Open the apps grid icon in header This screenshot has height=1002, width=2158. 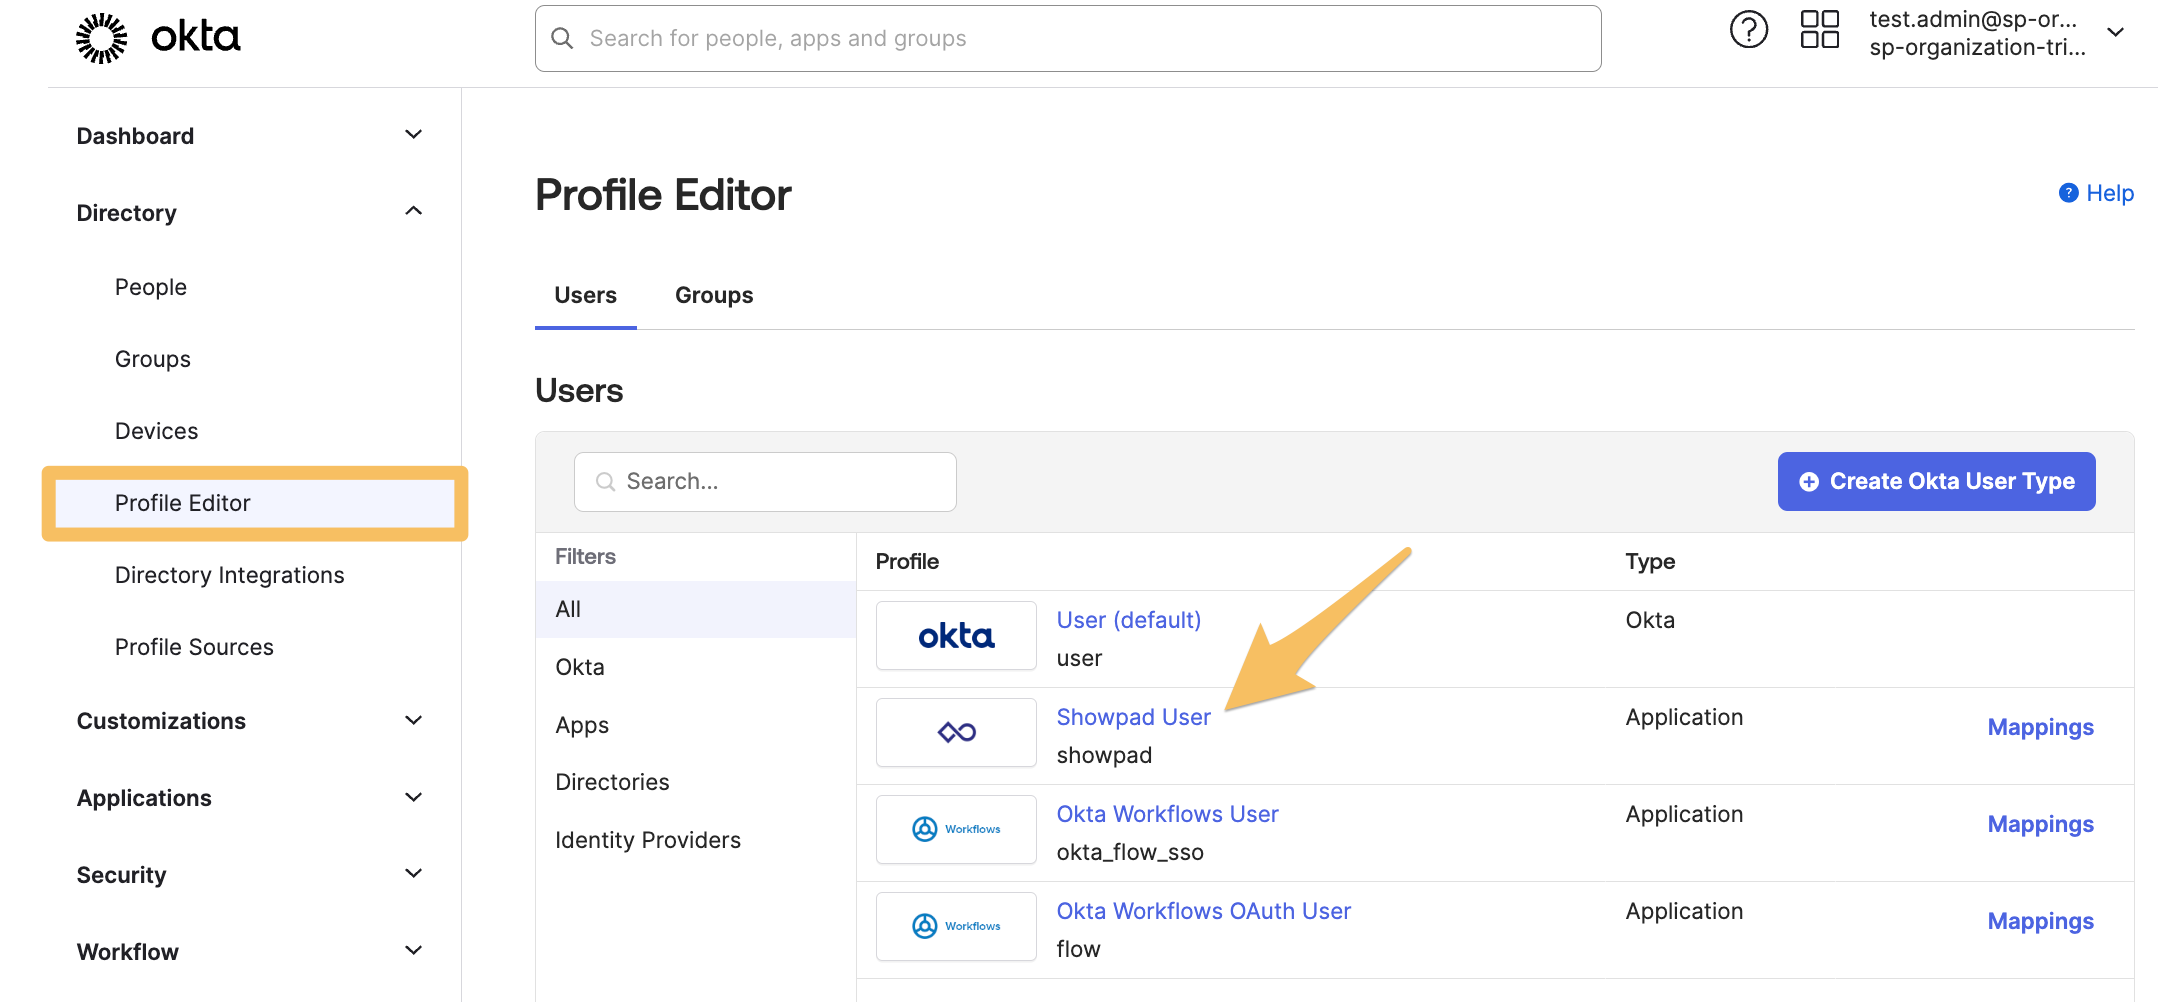click(1820, 30)
